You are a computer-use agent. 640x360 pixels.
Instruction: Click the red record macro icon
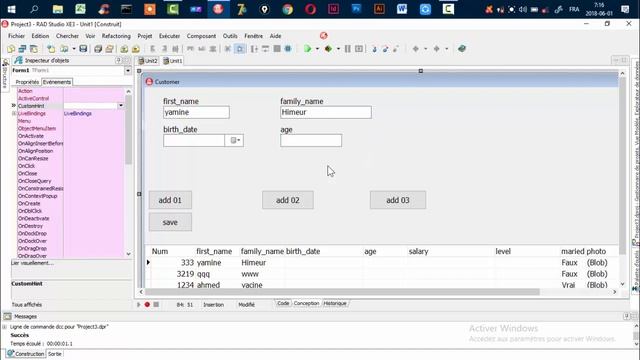(147, 304)
